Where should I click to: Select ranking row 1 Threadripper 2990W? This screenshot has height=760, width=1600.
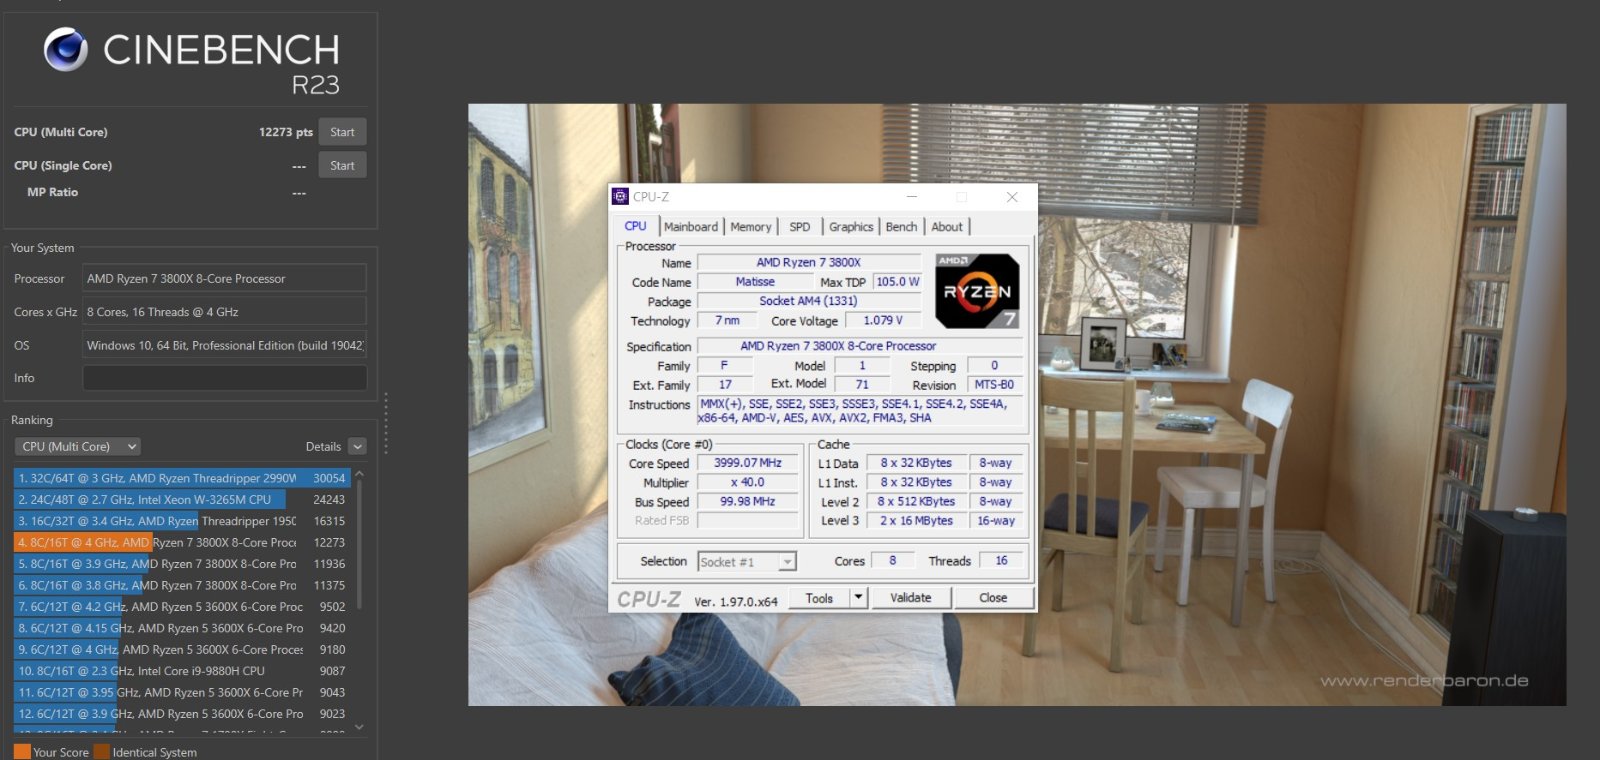[182, 478]
